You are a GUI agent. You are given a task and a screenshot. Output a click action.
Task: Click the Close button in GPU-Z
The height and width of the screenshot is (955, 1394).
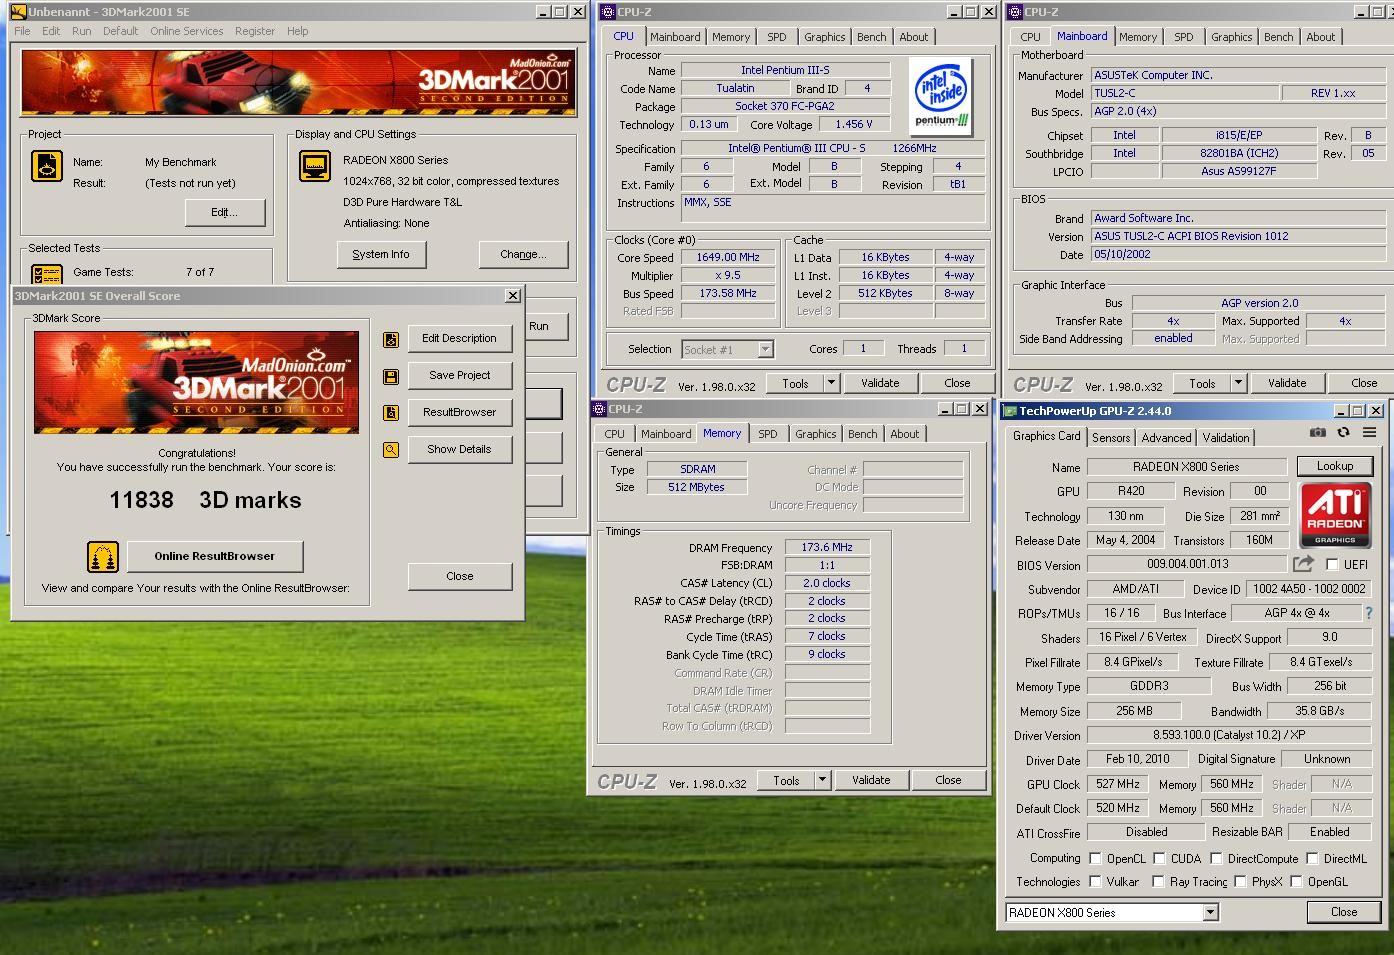tap(1343, 912)
